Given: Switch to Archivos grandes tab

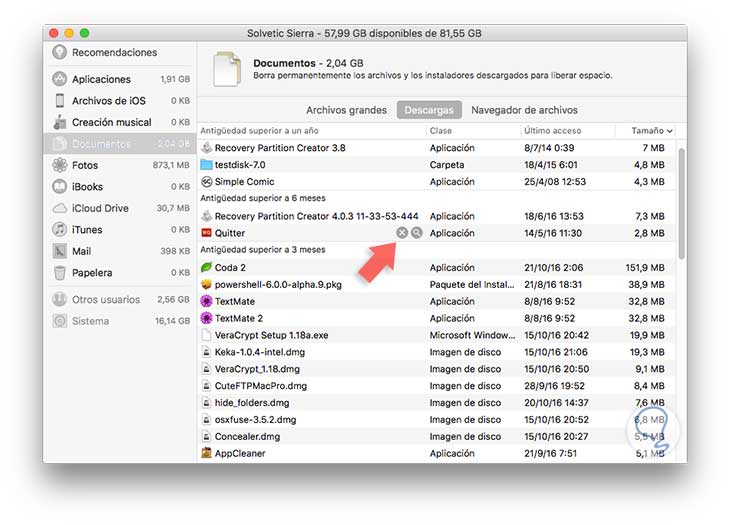Looking at the screenshot, I should tap(346, 110).
